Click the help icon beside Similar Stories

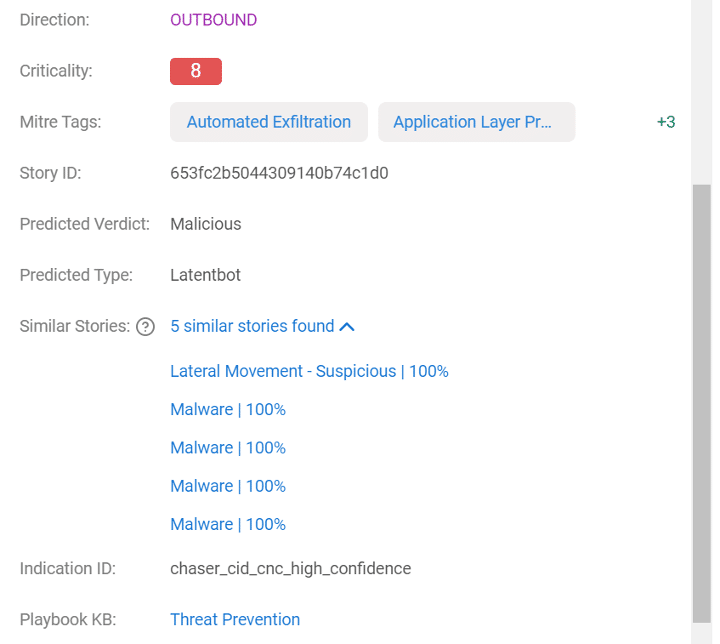(146, 327)
